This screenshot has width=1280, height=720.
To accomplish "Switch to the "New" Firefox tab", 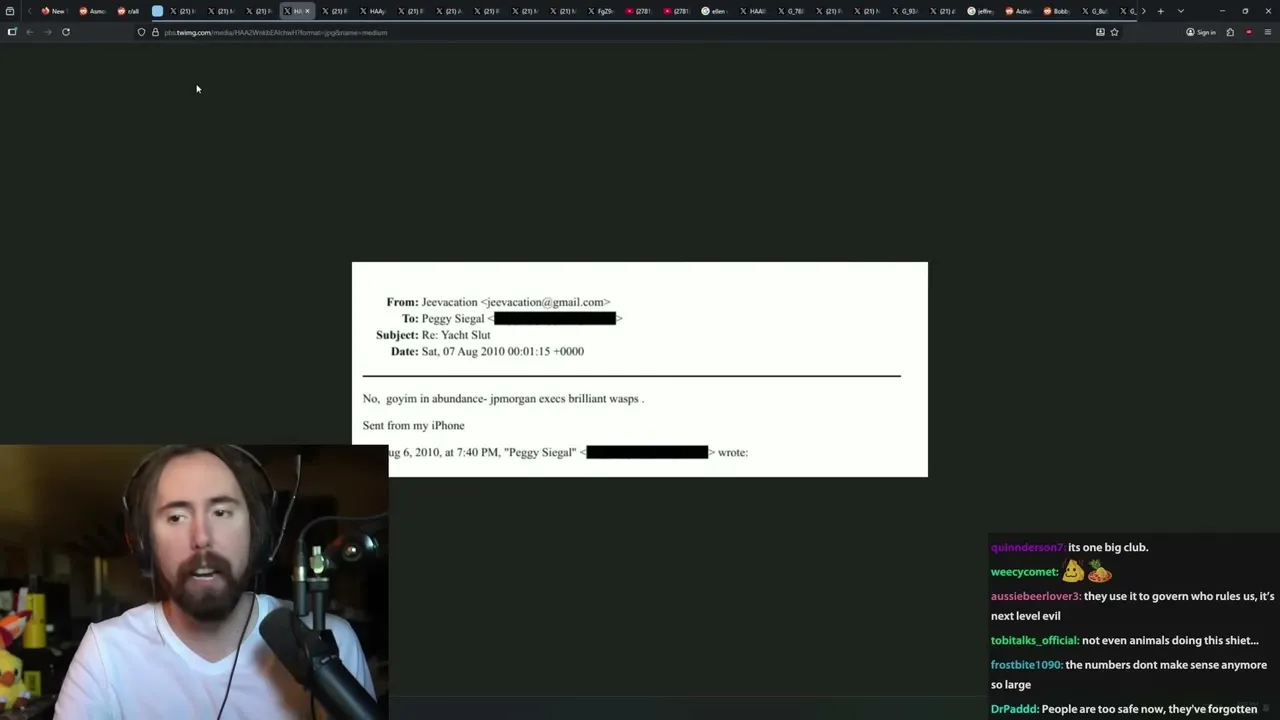I will [53, 11].
